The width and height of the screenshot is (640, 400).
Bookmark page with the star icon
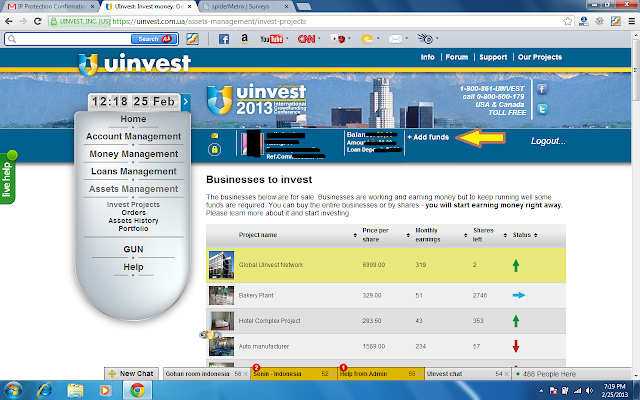coord(567,21)
